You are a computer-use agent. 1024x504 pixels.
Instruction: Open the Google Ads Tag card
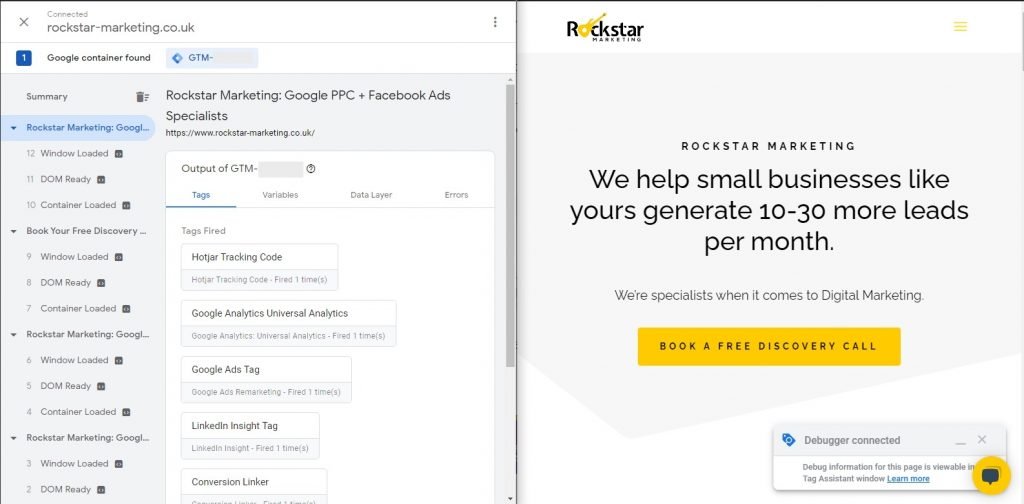click(266, 379)
